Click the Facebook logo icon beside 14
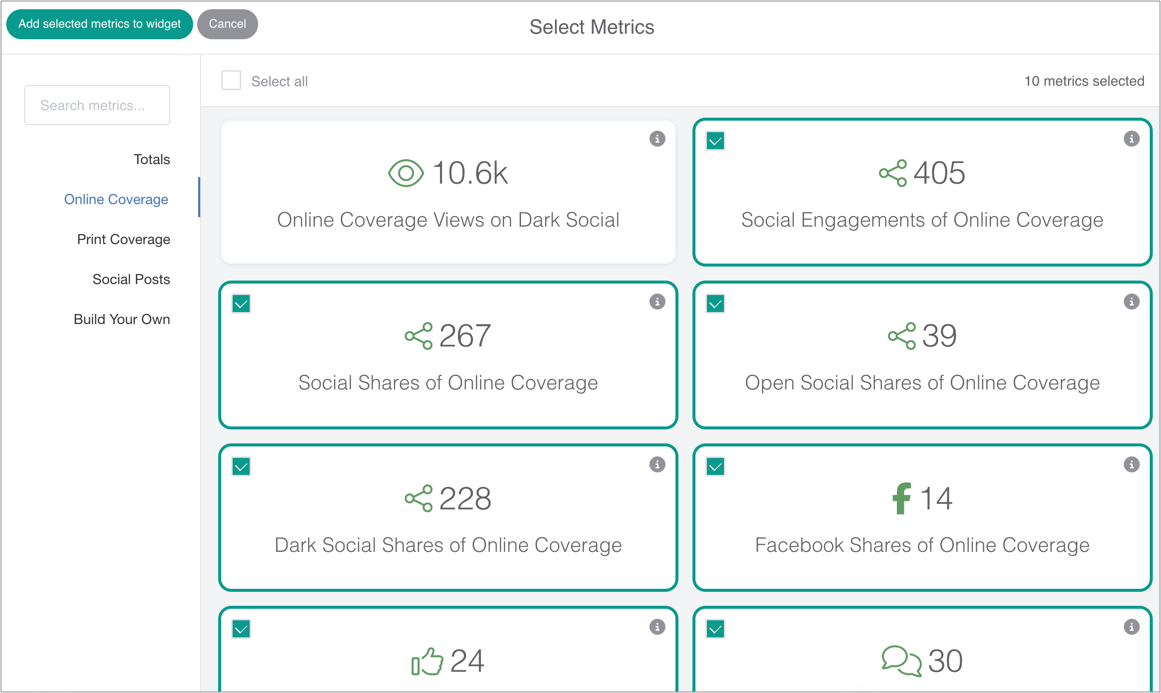Screen dimensions: 1161x693 901,498
